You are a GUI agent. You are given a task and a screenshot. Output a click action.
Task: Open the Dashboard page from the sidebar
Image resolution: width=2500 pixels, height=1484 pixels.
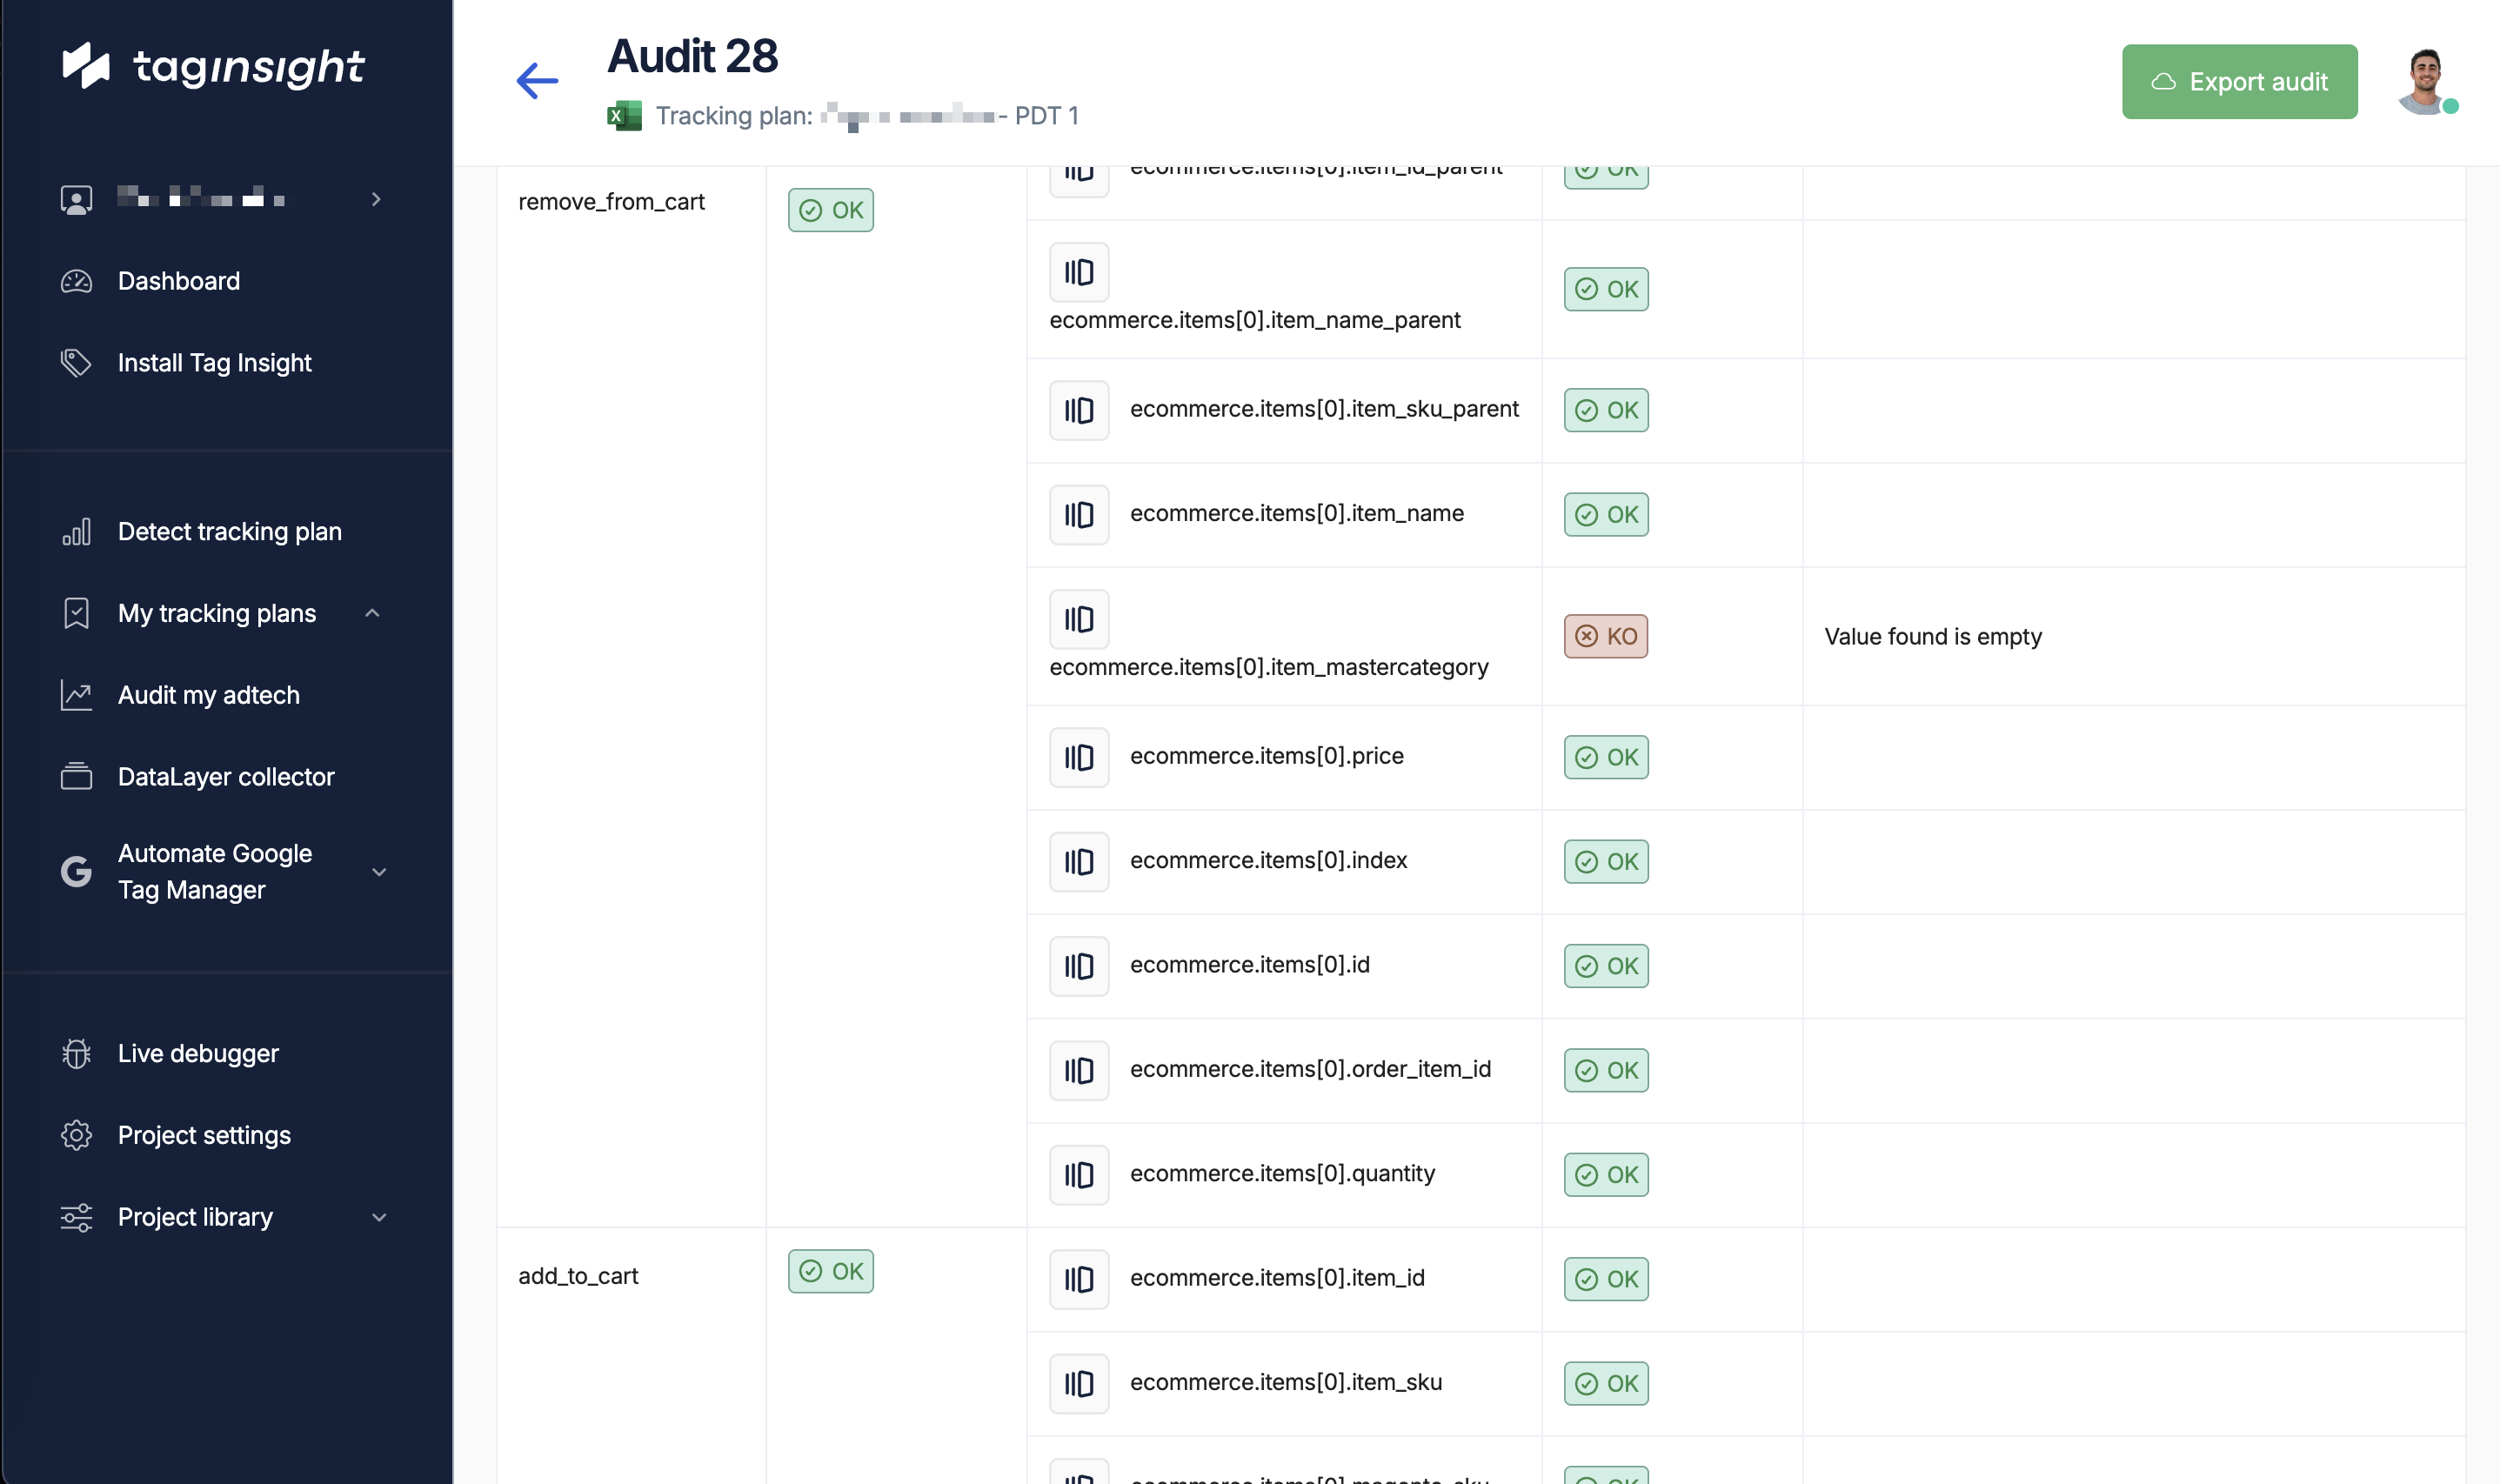[178, 281]
